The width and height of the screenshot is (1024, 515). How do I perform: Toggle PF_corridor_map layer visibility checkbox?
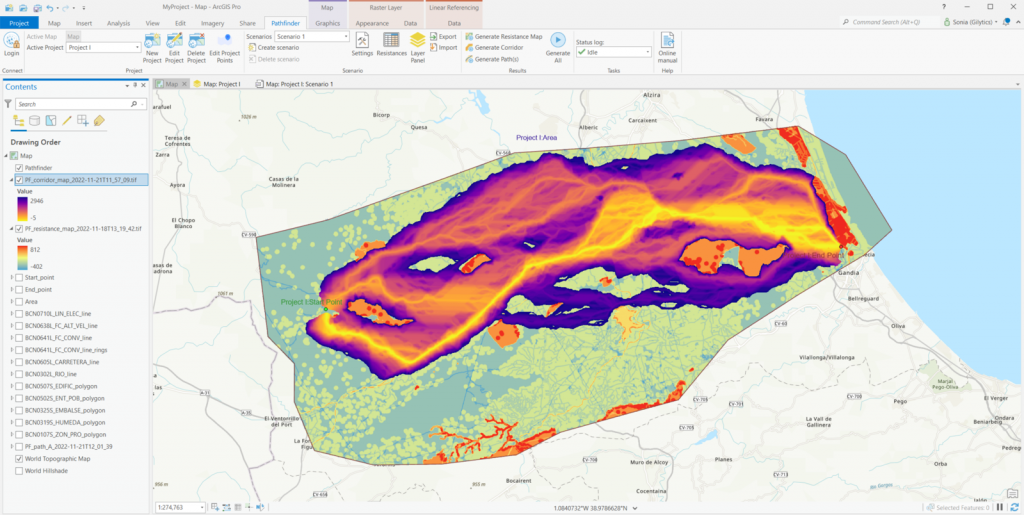pyautogui.click(x=18, y=179)
